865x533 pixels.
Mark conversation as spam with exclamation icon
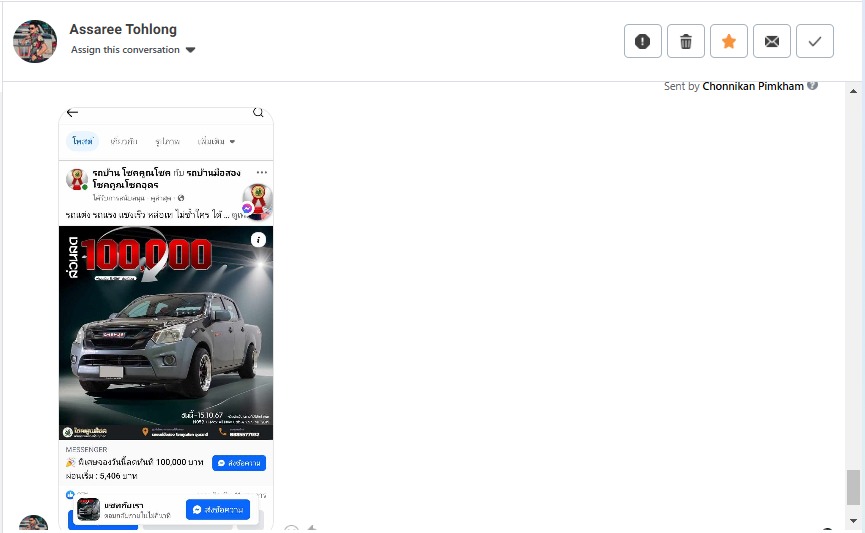pos(643,41)
